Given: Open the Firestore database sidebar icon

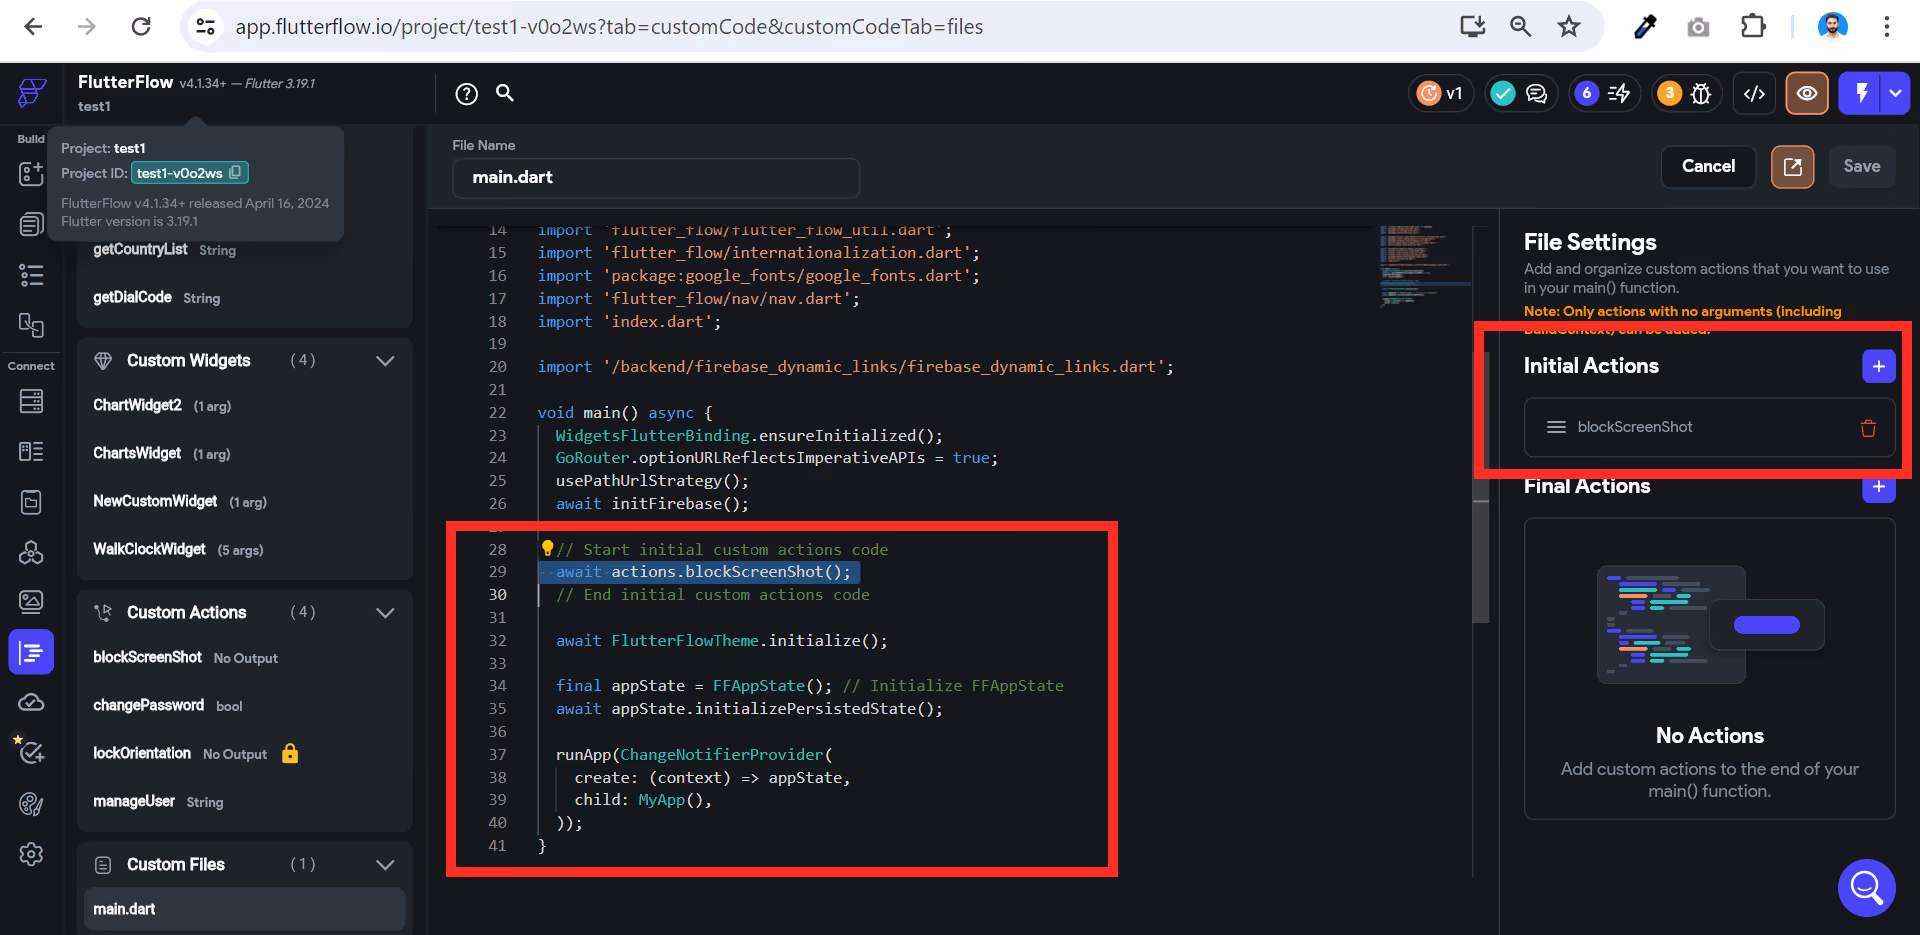Looking at the screenshot, I should pos(31,401).
